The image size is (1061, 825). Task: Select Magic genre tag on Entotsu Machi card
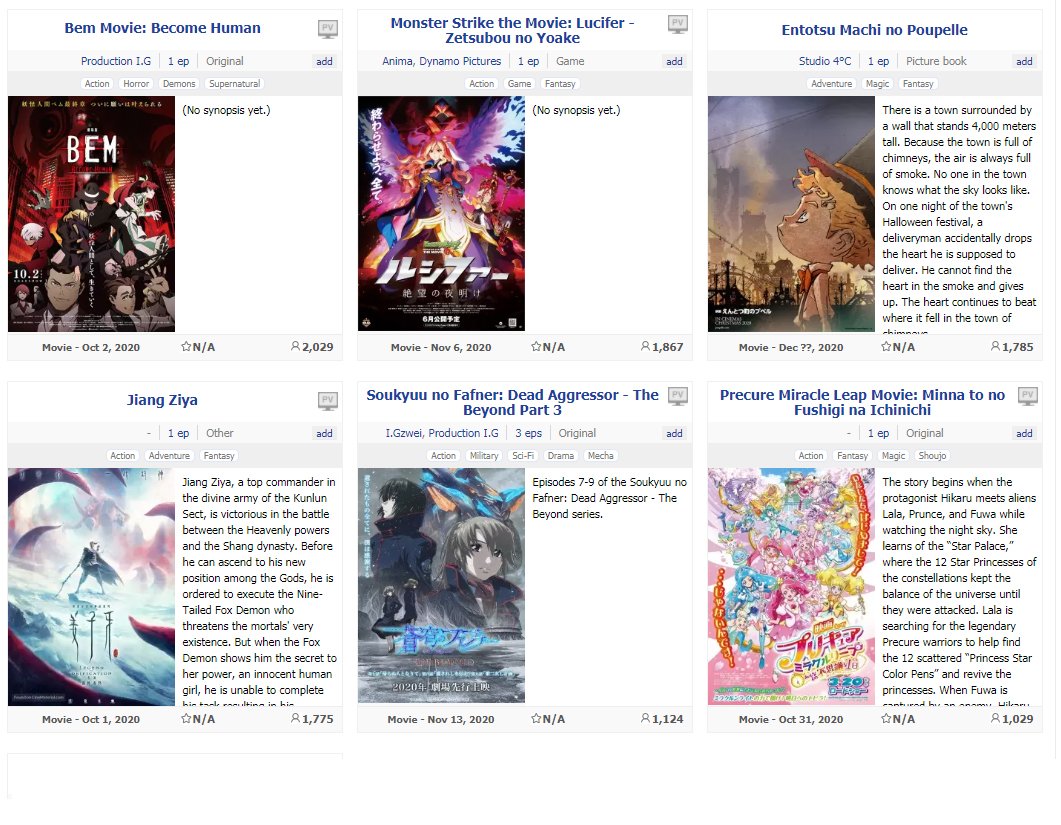[877, 84]
